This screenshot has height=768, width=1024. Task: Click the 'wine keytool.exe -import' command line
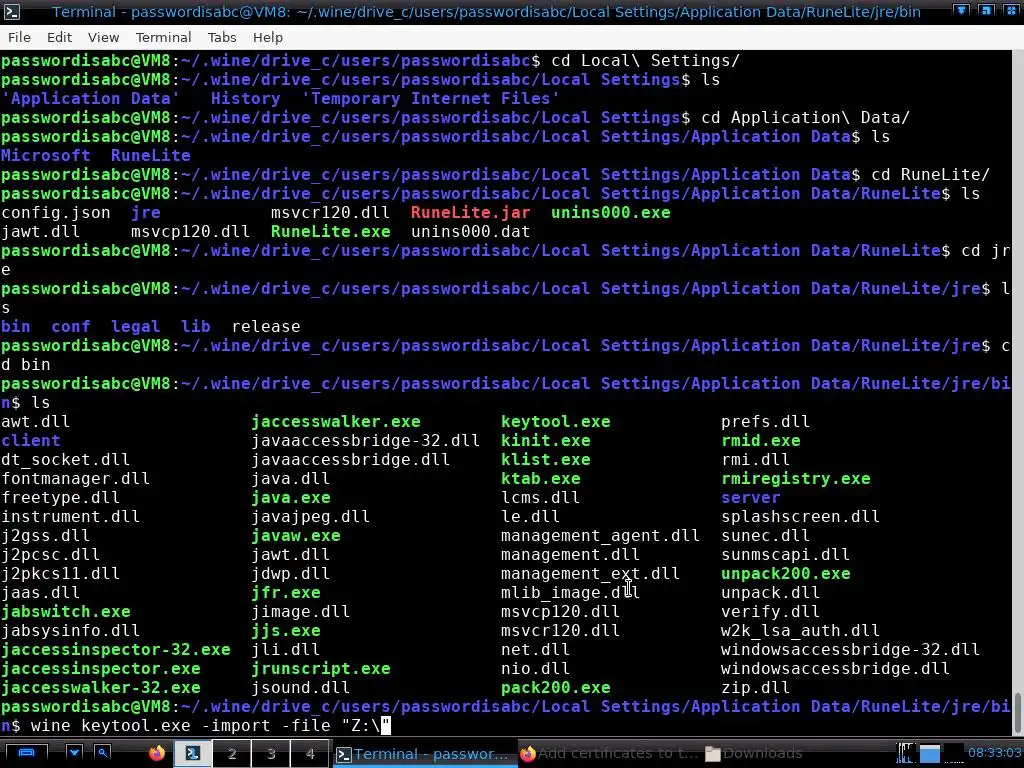click(x=210, y=726)
